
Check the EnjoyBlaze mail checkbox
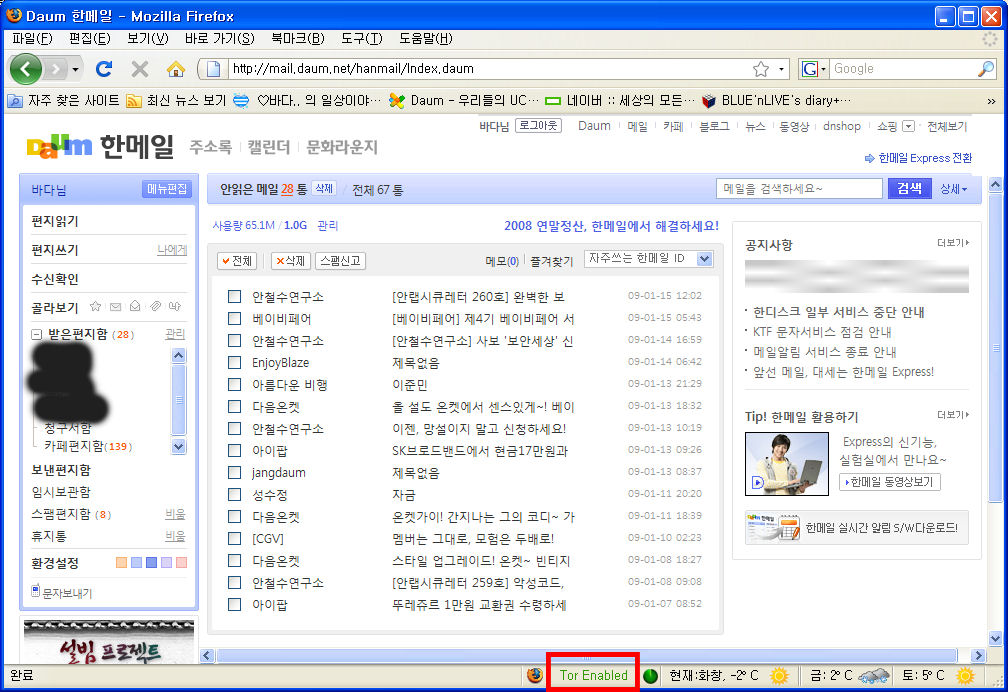235,363
